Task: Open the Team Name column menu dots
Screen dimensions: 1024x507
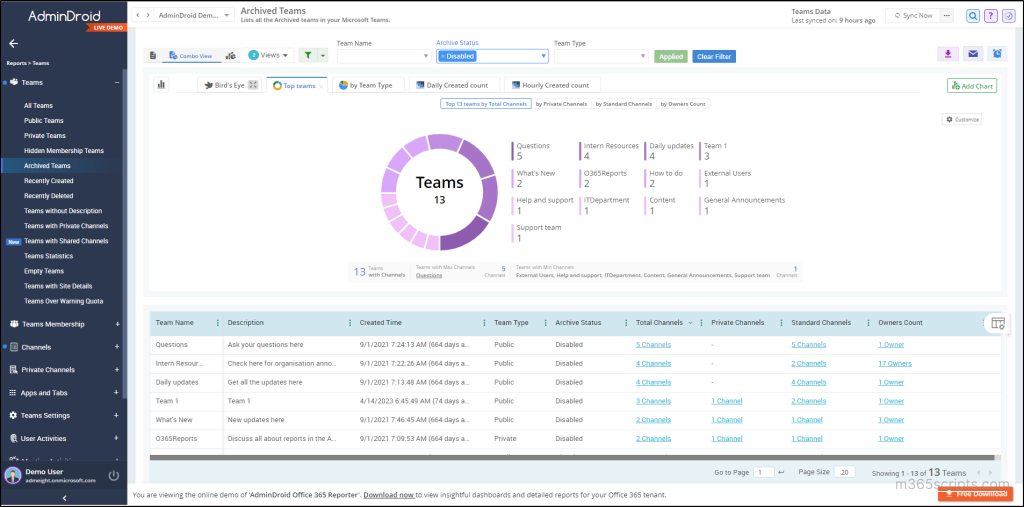Action: (217, 323)
